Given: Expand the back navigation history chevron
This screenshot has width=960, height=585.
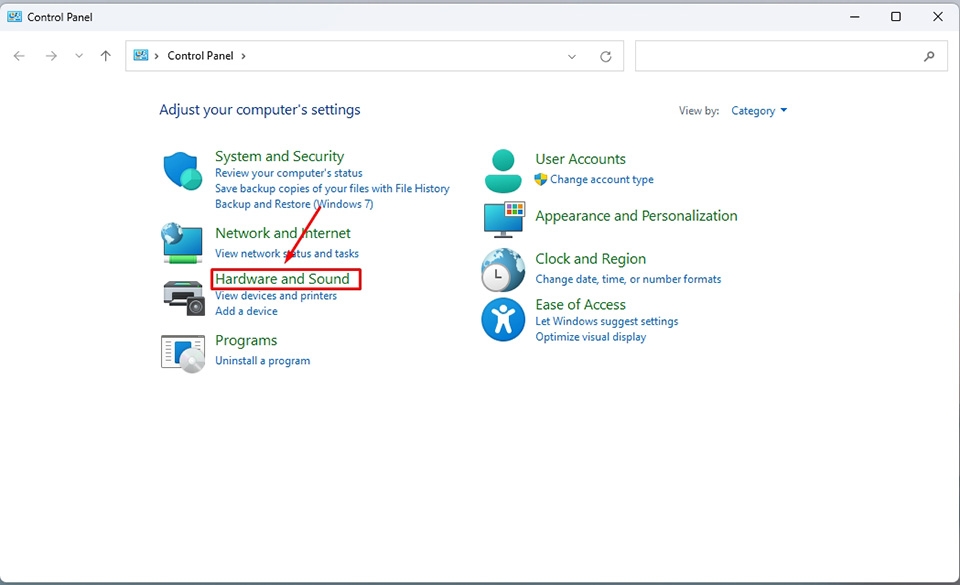Looking at the screenshot, I should tap(78, 56).
